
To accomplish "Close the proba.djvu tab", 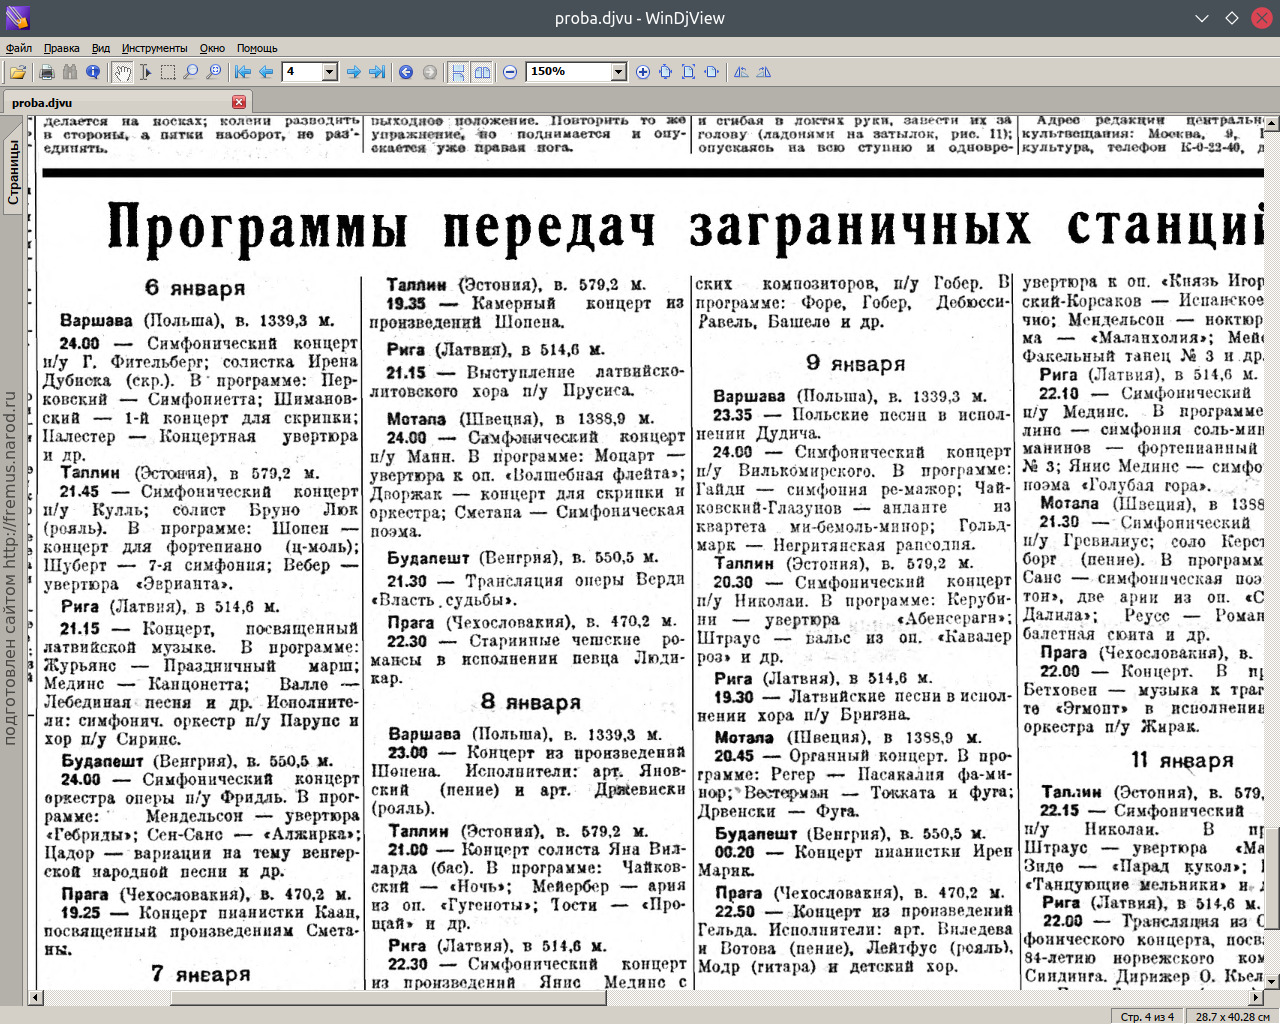I will point(238,102).
